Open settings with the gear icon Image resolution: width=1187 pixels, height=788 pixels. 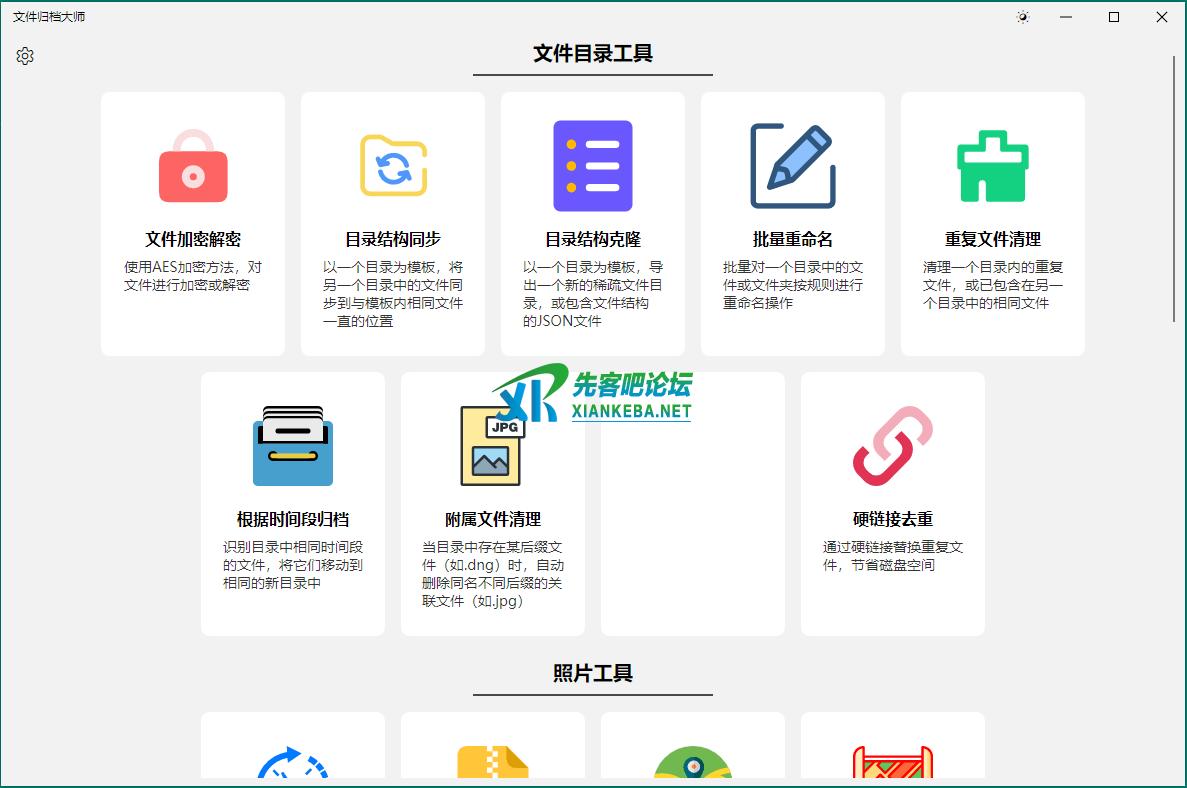25,56
